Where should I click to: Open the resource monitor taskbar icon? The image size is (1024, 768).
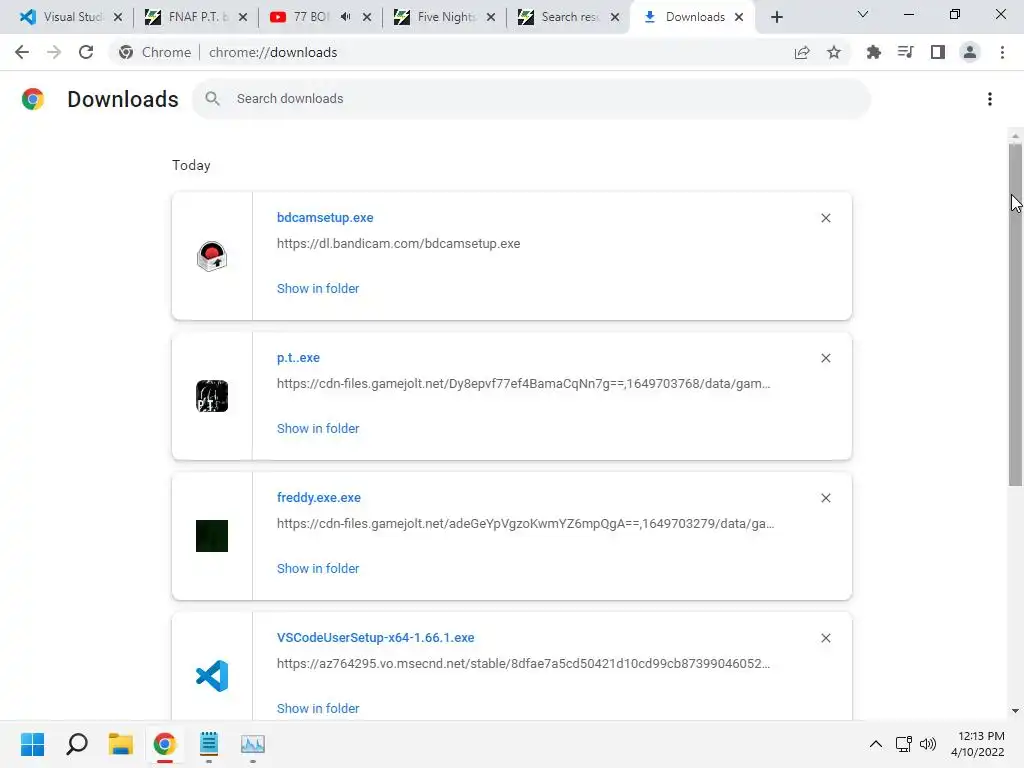coord(253,744)
